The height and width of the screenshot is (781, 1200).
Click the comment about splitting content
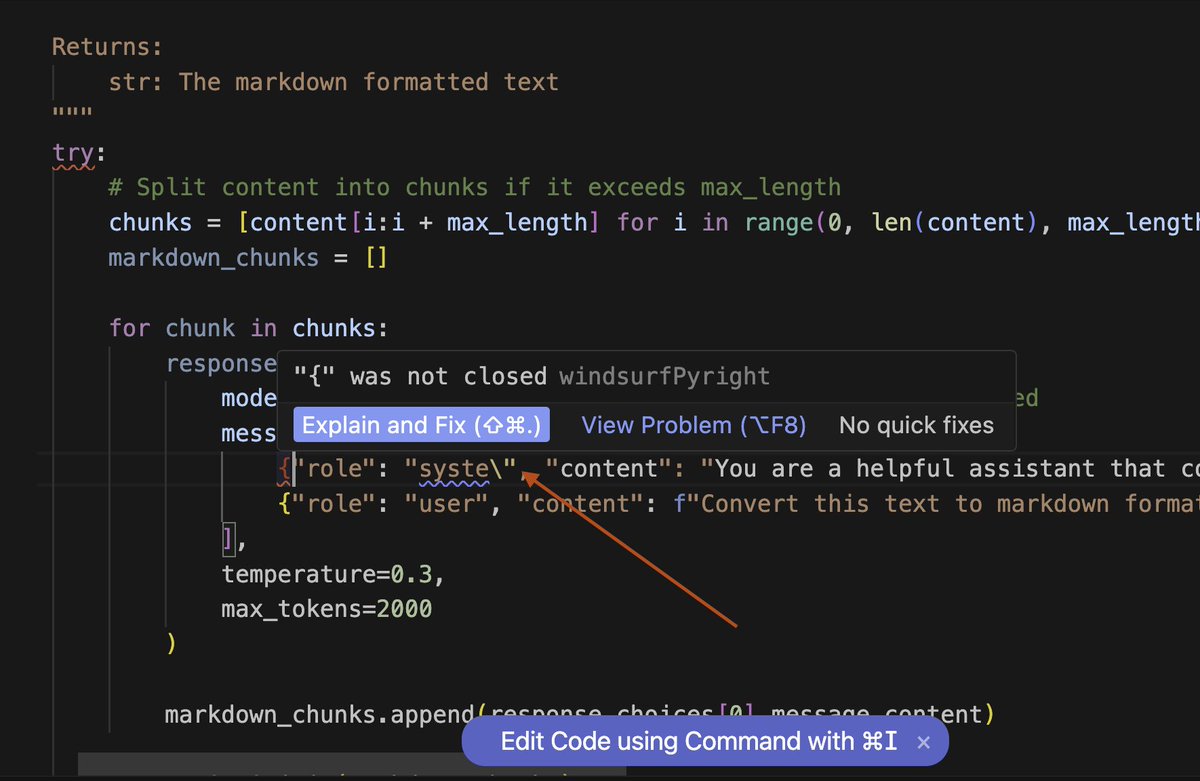click(x=475, y=187)
